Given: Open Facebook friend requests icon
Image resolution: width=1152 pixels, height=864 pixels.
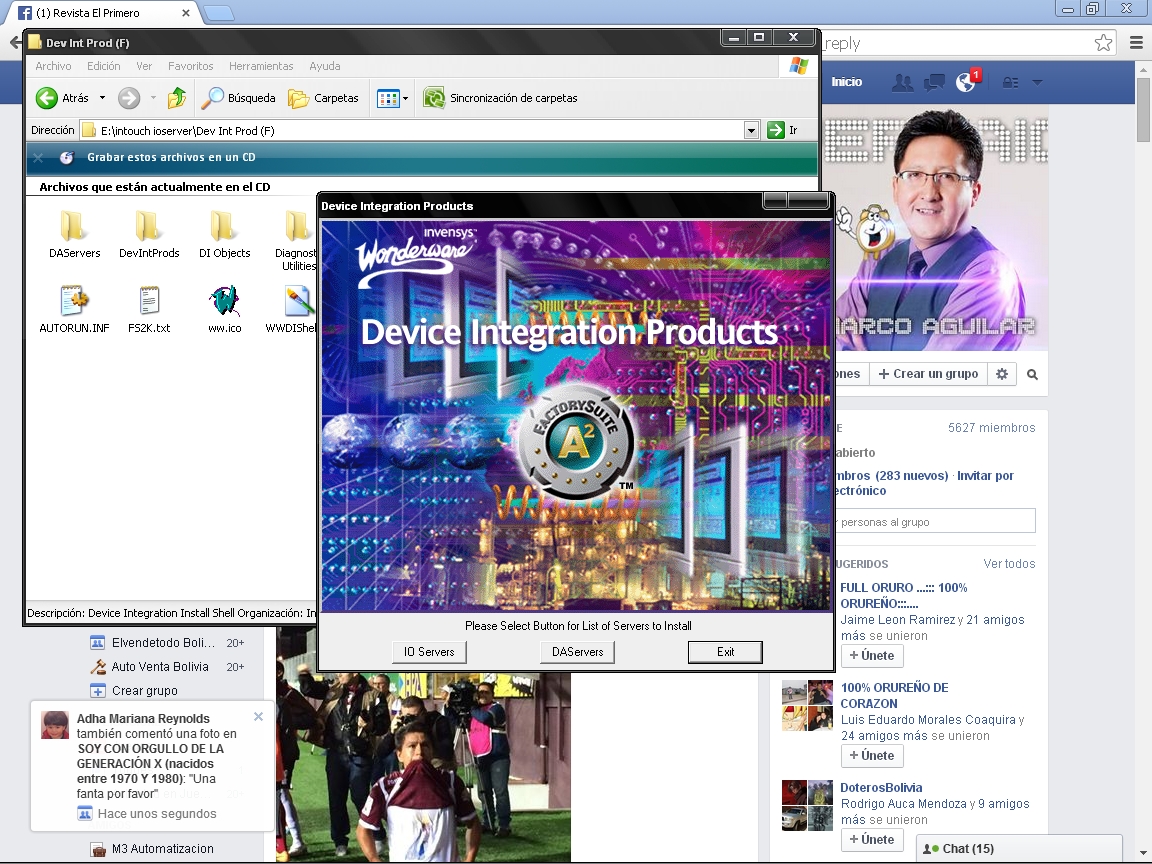Looking at the screenshot, I should click(x=902, y=82).
